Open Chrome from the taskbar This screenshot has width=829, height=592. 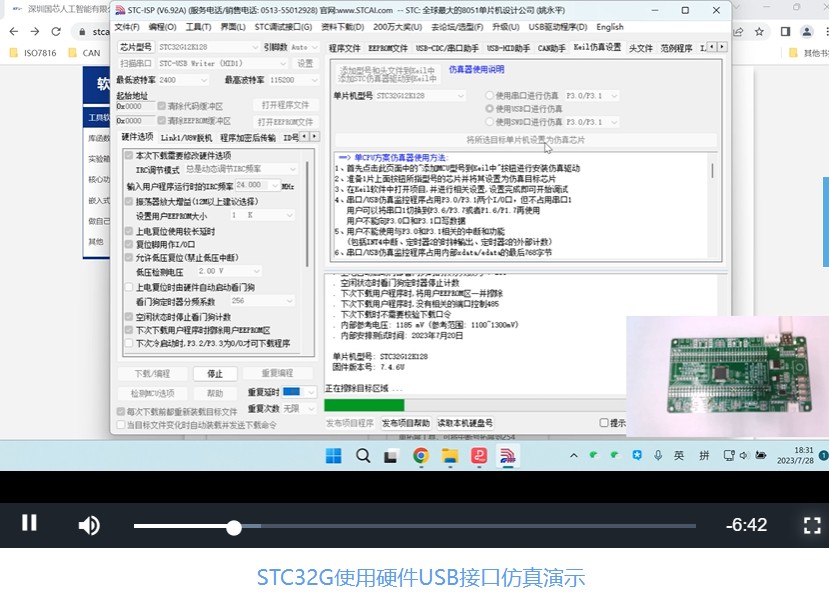pyautogui.click(x=421, y=456)
